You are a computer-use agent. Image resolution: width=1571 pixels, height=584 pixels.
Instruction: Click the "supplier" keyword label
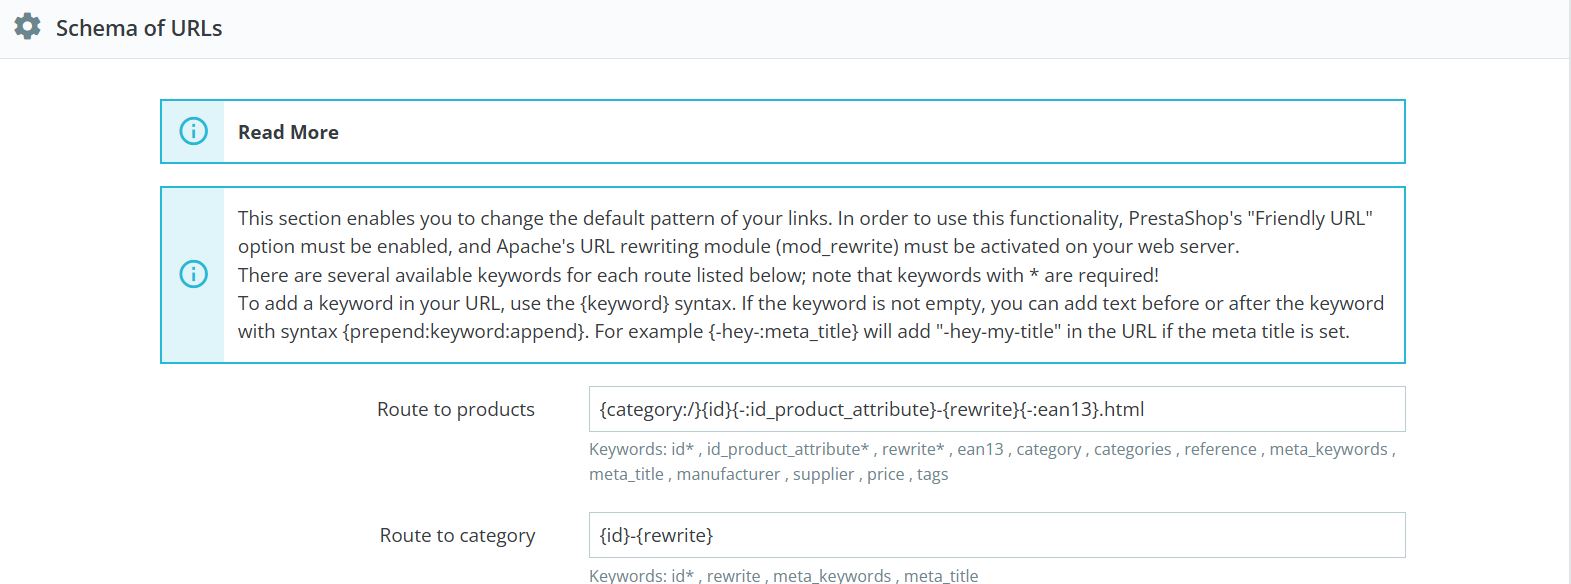821,474
